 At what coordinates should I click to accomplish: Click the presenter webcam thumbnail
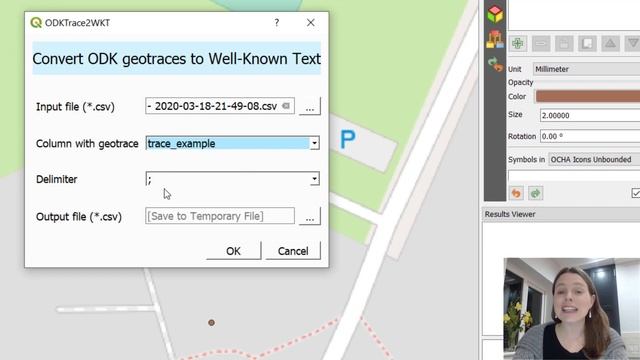[x=572, y=309]
